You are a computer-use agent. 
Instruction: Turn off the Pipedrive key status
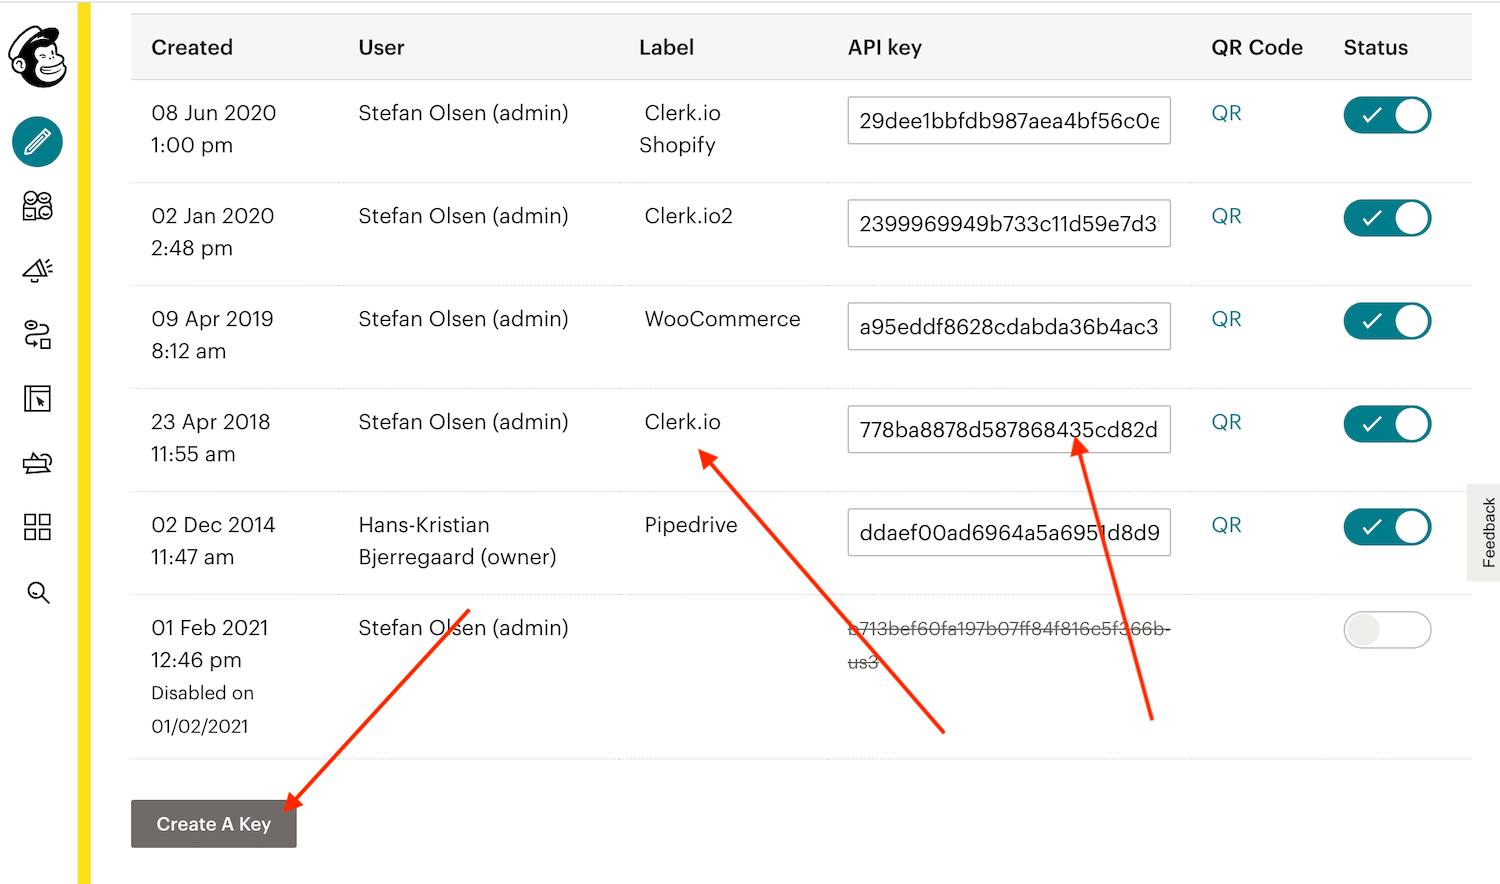coord(1386,527)
